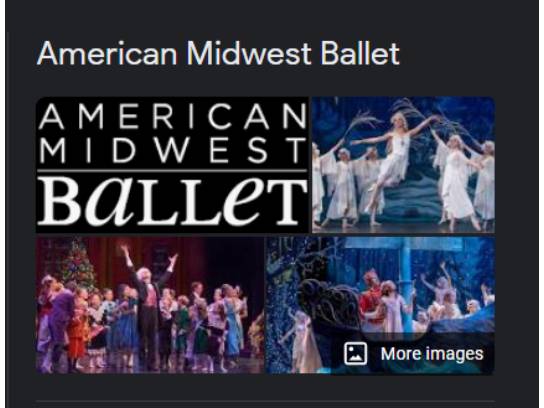Image resolution: width=544 pixels, height=408 pixels.
Task: Click the Christmas tree in party photo
Action: [76, 264]
